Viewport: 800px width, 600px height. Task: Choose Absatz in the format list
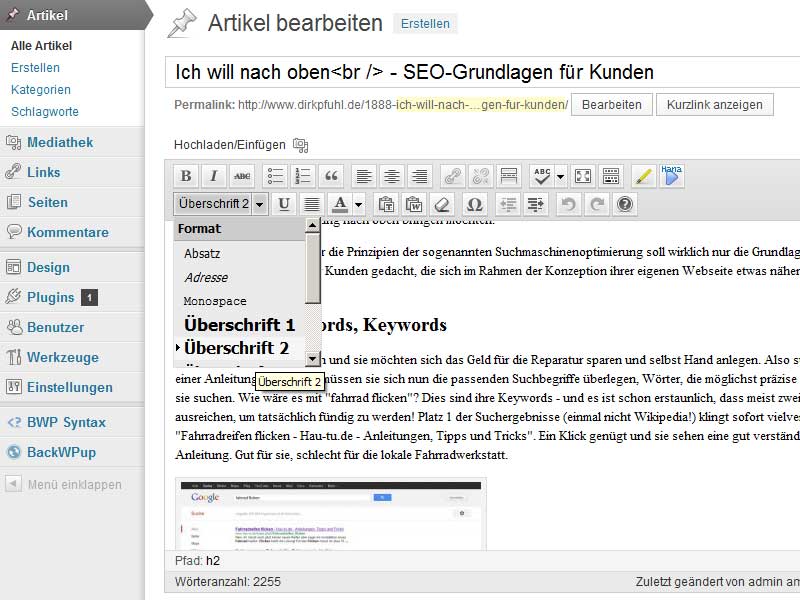202,254
